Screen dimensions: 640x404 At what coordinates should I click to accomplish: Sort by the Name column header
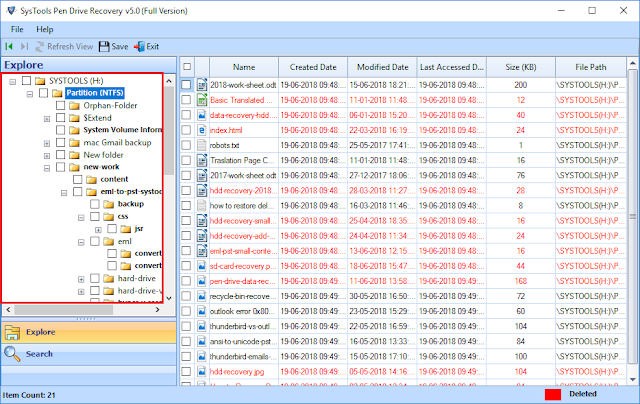244,67
